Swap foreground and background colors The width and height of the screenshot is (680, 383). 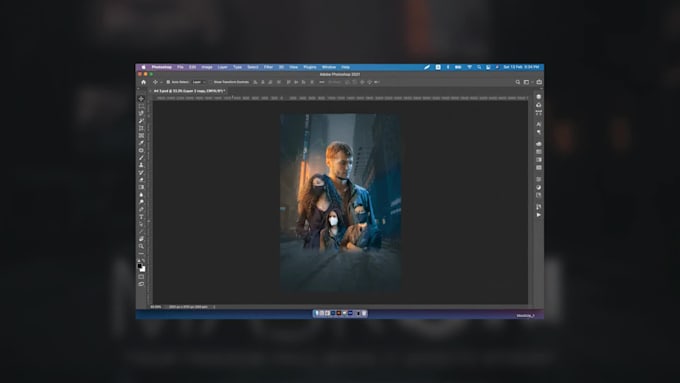click(x=144, y=261)
